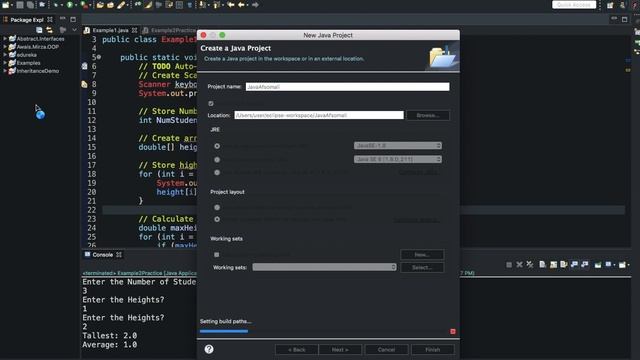Click the Clear Console page icon
The height and width of the screenshot is (360, 640).
tap(542, 265)
